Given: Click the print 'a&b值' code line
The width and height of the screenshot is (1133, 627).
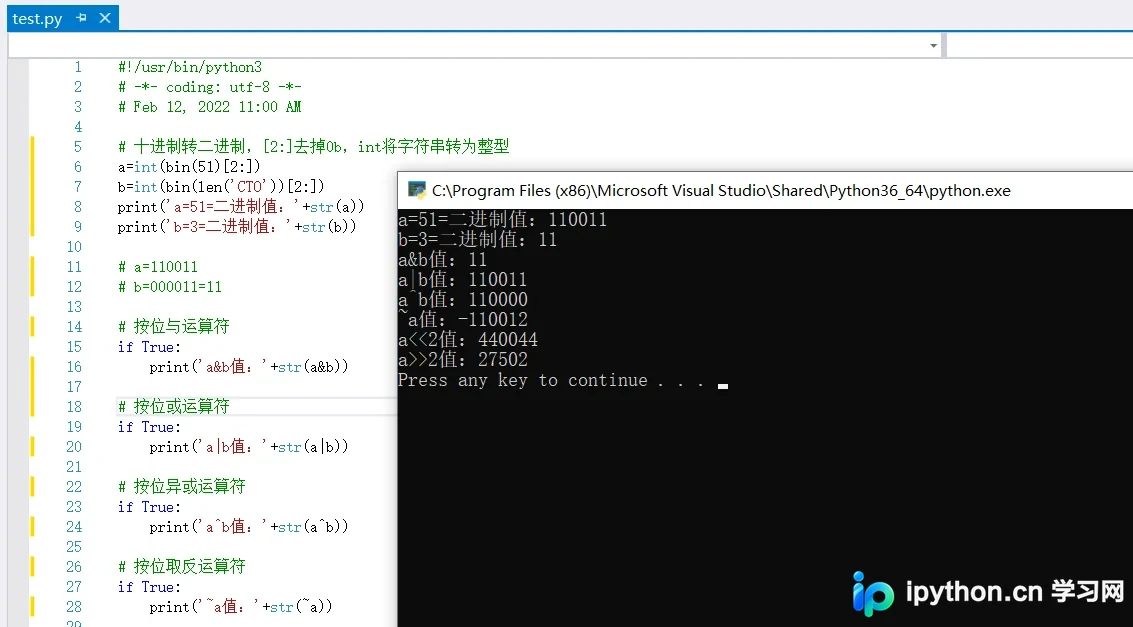Looking at the screenshot, I should pos(249,367).
